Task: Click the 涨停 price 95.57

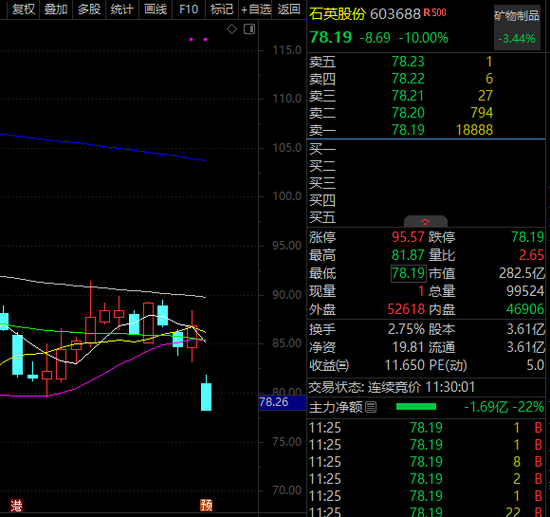Action: click(408, 237)
